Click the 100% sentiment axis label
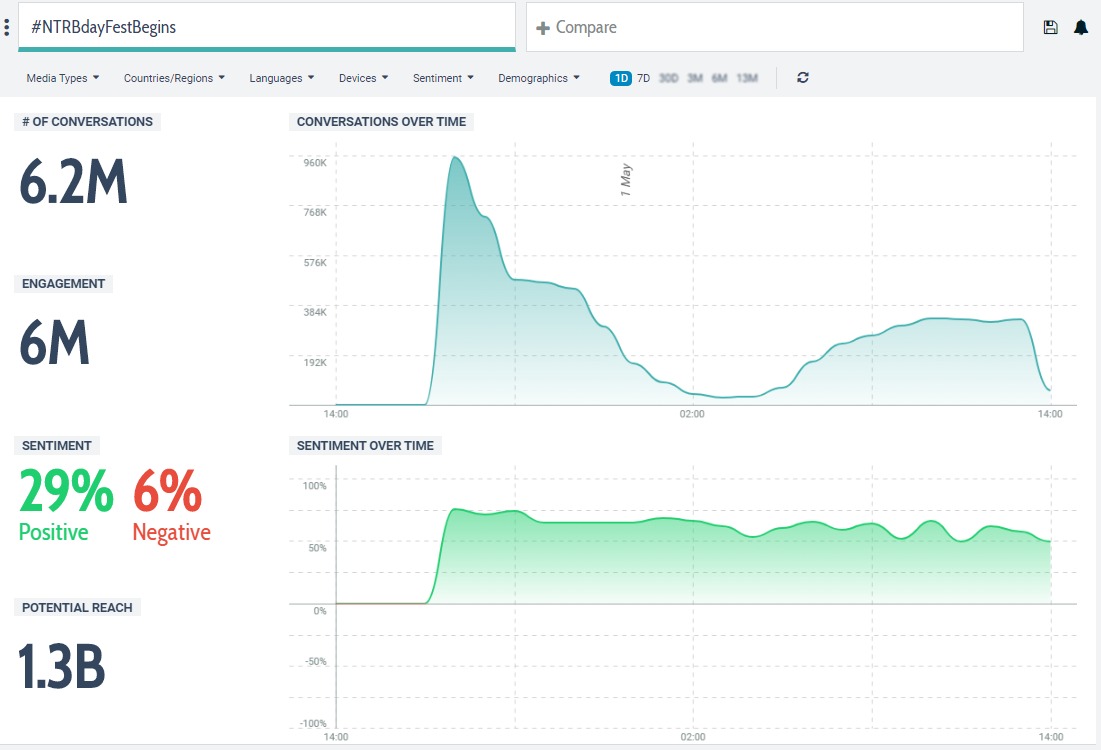This screenshot has width=1101, height=750. point(315,486)
